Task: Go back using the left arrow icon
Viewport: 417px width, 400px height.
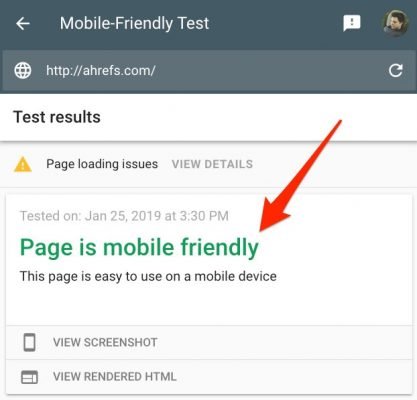Action: pyautogui.click(x=23, y=24)
